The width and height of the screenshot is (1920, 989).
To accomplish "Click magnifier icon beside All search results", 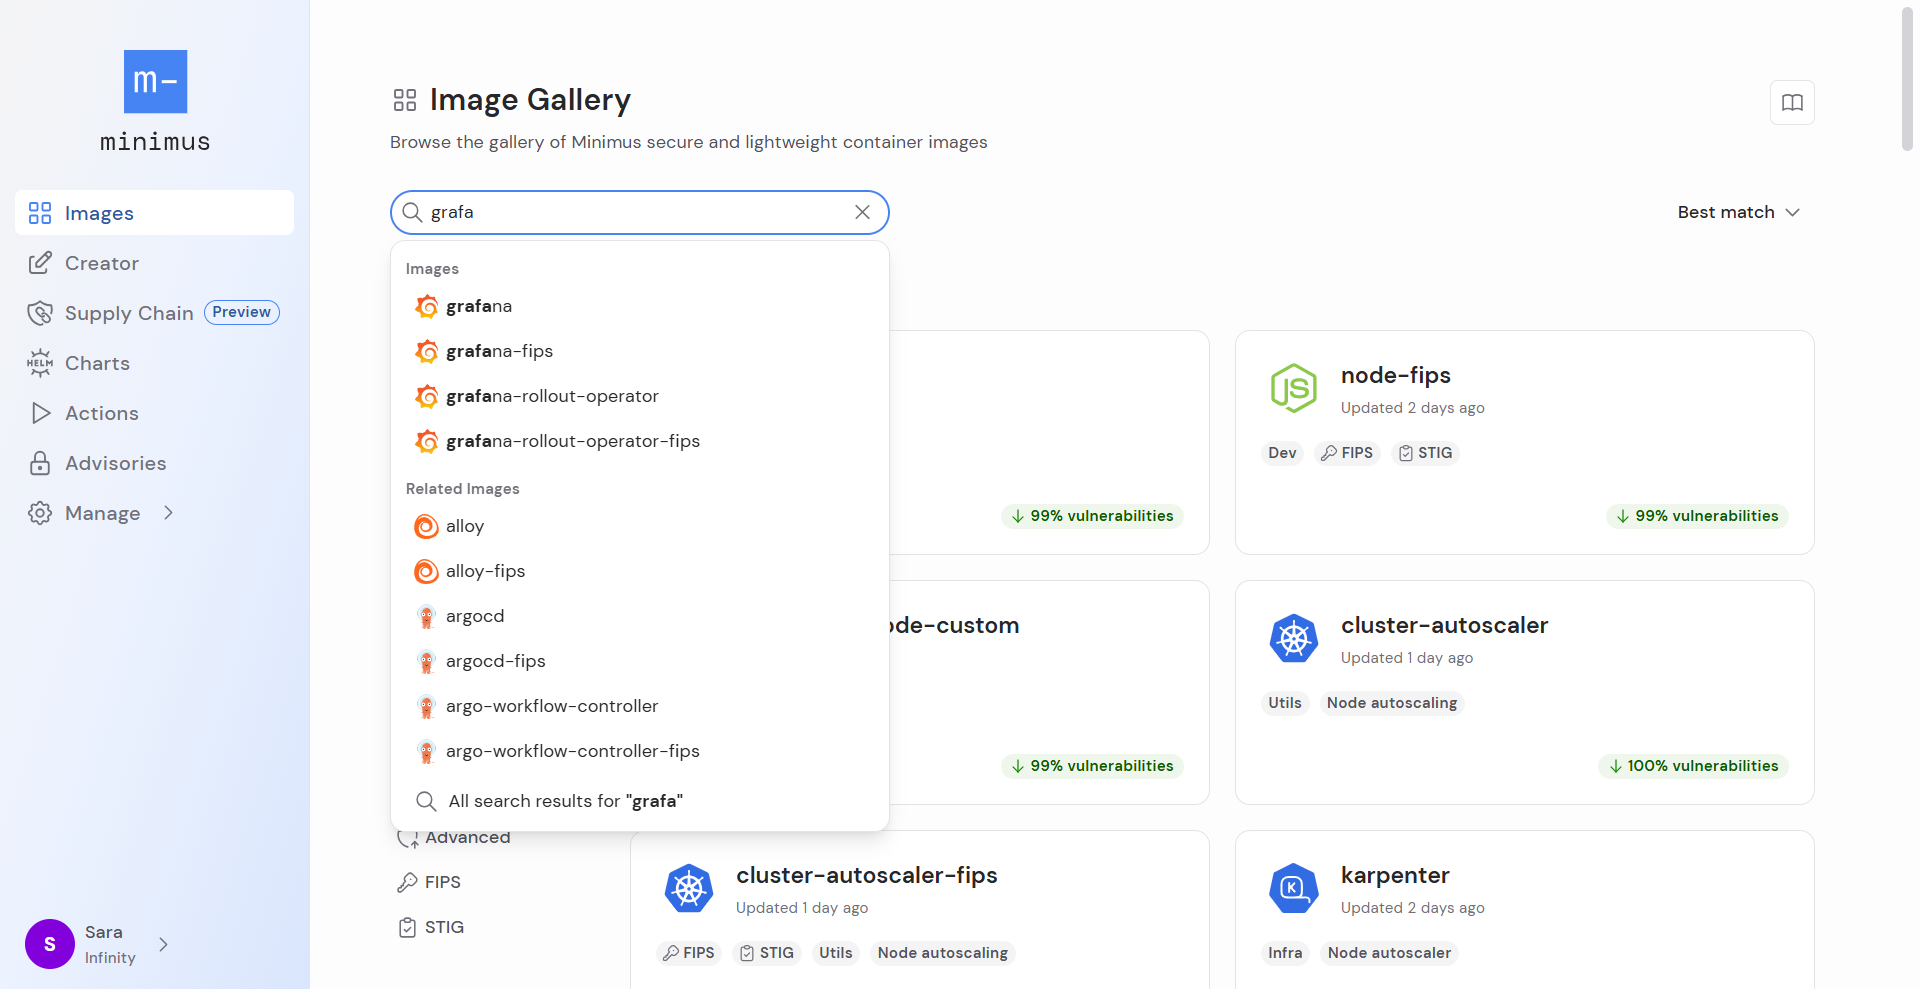I will coord(426,801).
